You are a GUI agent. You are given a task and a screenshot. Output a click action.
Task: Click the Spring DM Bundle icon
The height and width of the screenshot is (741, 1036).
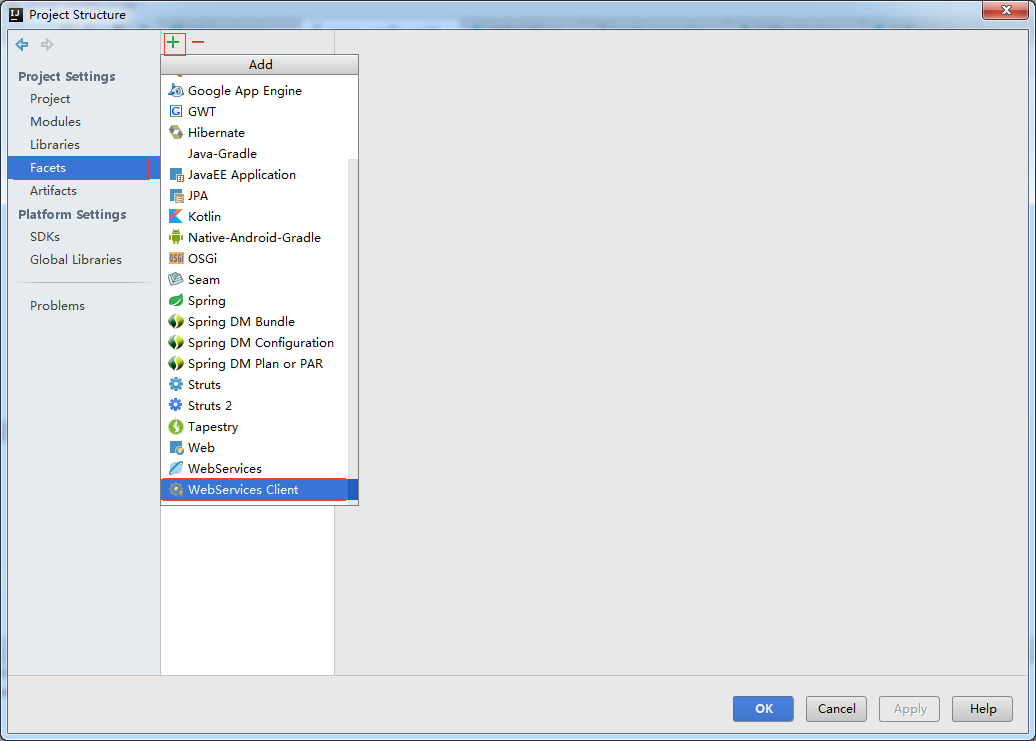tap(176, 322)
